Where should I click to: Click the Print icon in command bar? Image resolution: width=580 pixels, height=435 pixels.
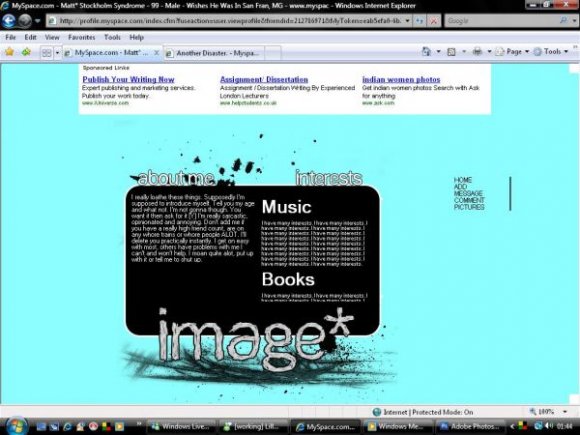click(x=478, y=52)
